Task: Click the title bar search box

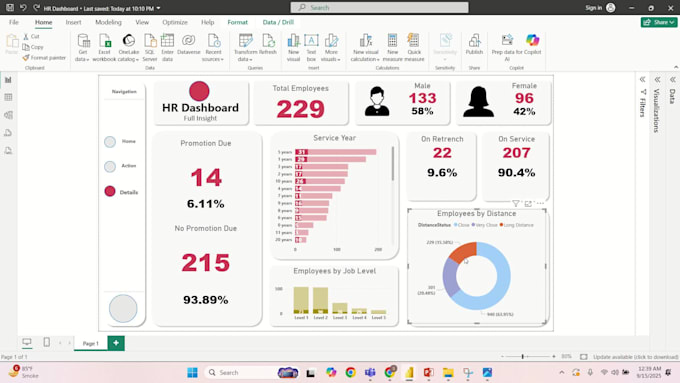Action: 379,7
